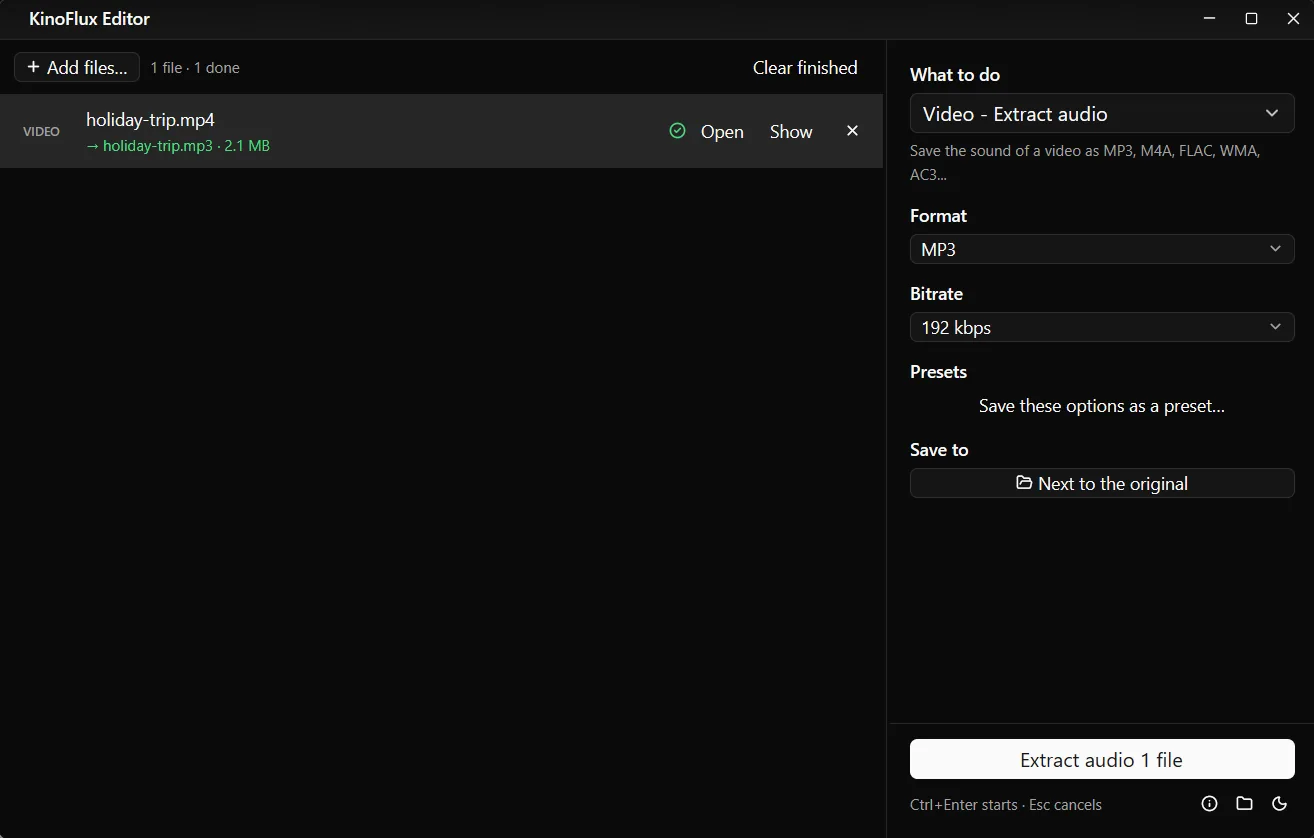Click the info icon in the footer
Screen dimensions: 1314x838
[1209, 803]
